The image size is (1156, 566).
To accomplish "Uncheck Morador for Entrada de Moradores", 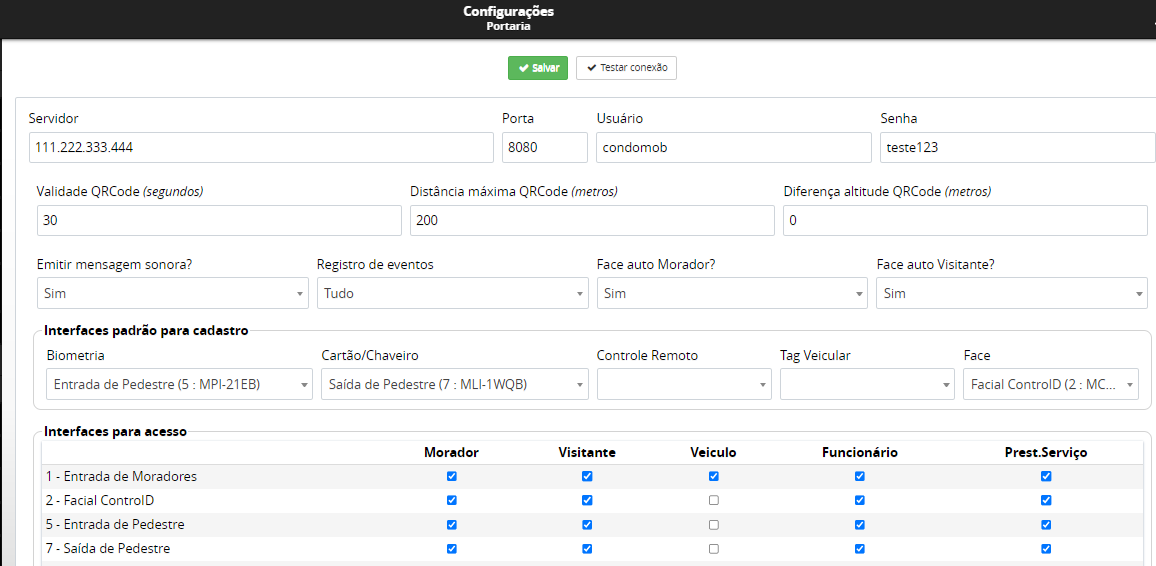I will click(x=451, y=476).
